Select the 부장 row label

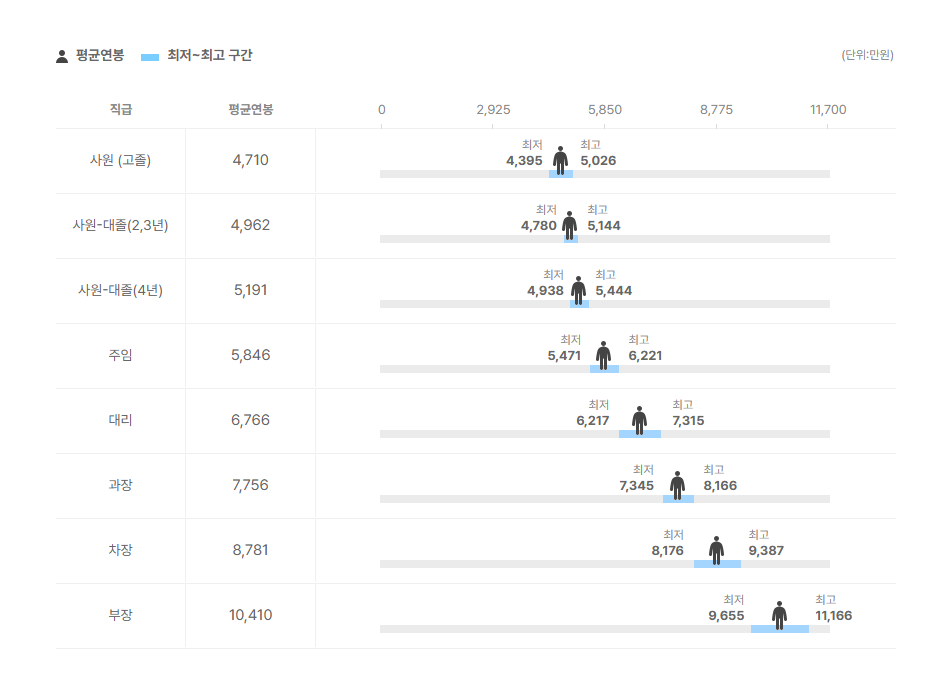[120, 615]
